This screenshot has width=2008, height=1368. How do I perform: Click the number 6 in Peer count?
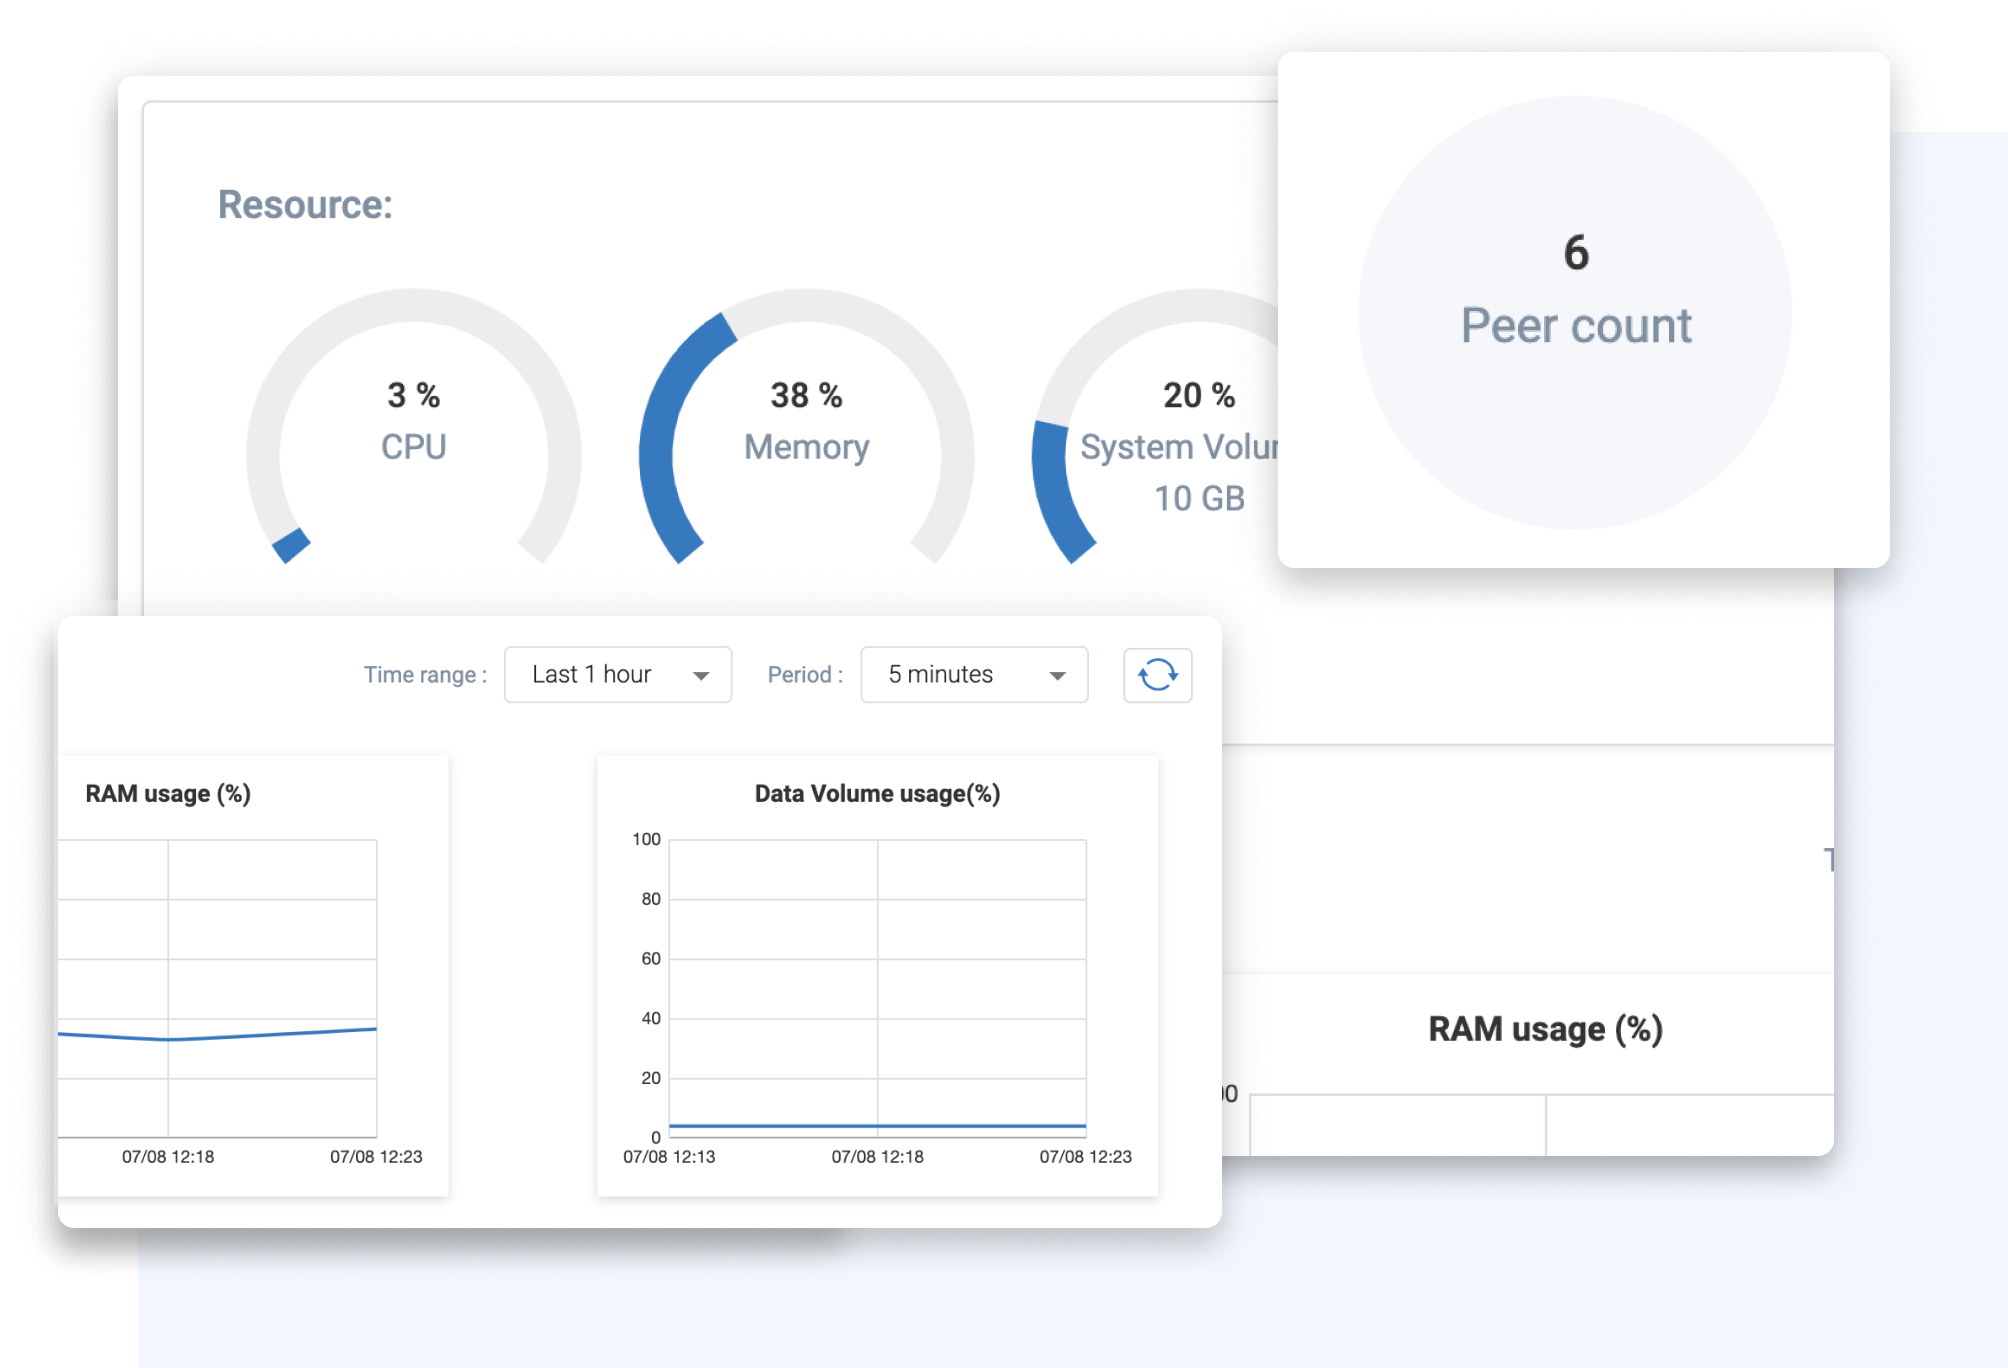1576,252
